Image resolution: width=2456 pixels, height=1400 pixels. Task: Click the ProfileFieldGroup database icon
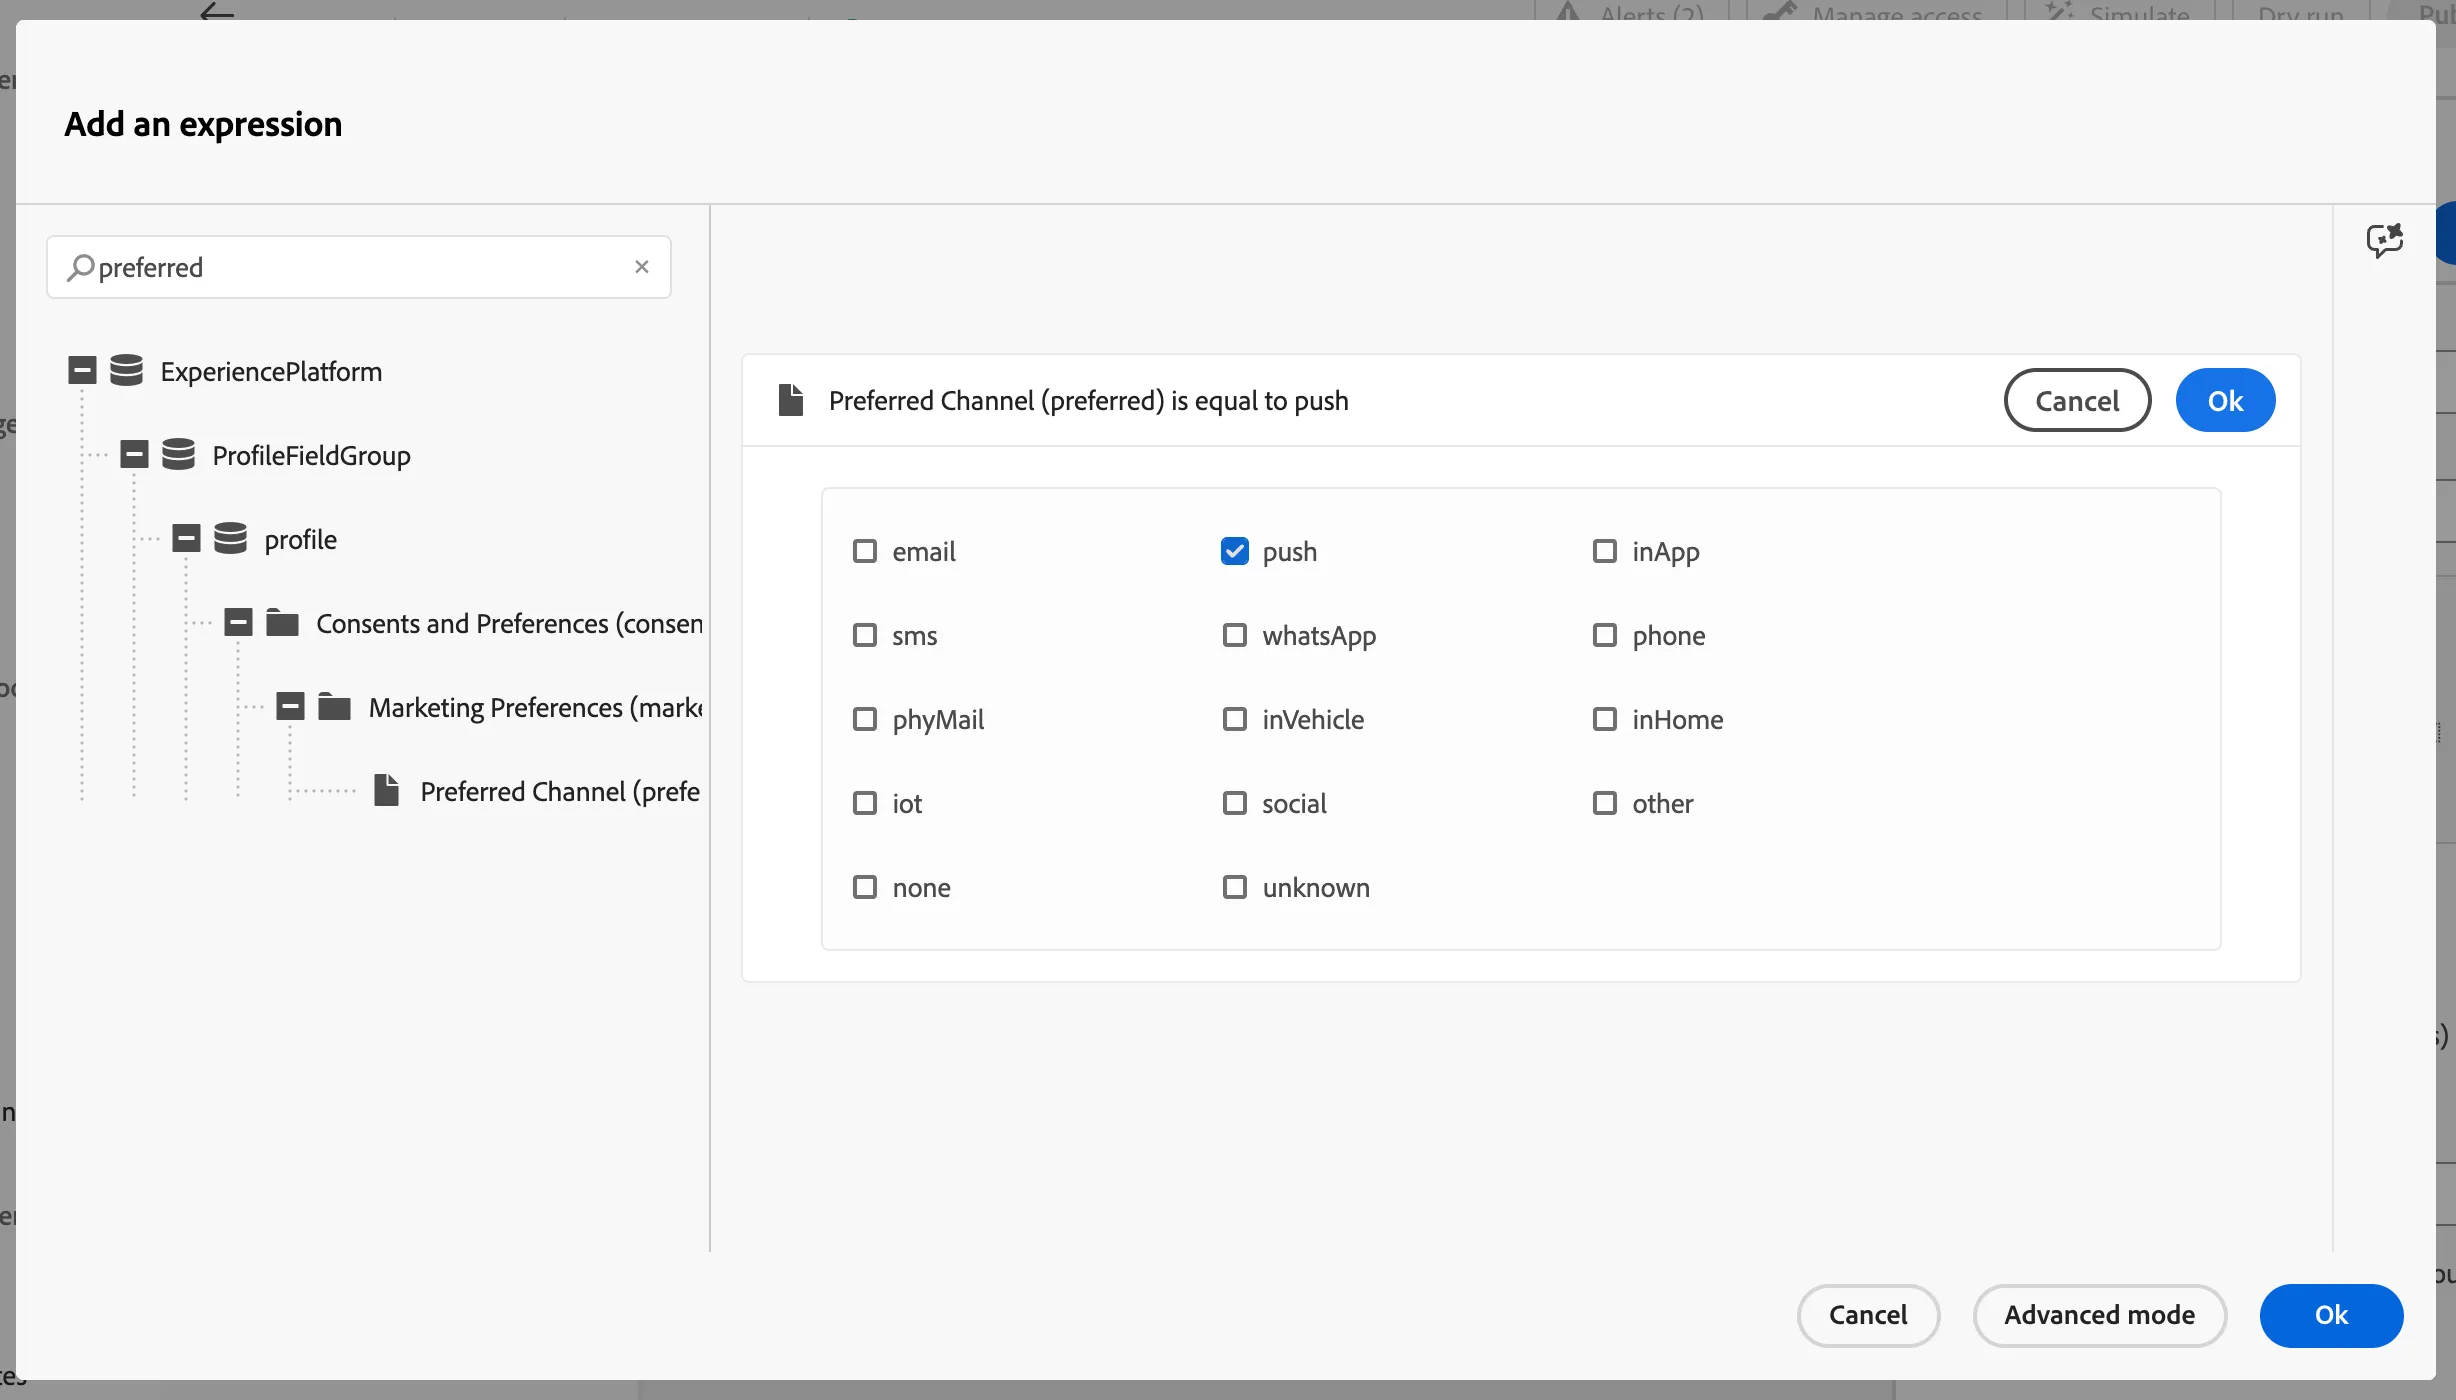178,455
